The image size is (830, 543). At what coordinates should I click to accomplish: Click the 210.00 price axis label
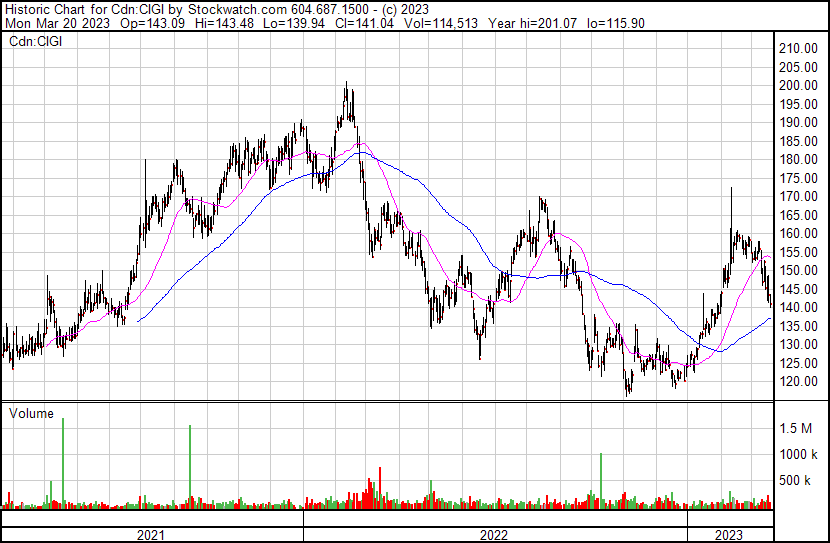[800, 49]
